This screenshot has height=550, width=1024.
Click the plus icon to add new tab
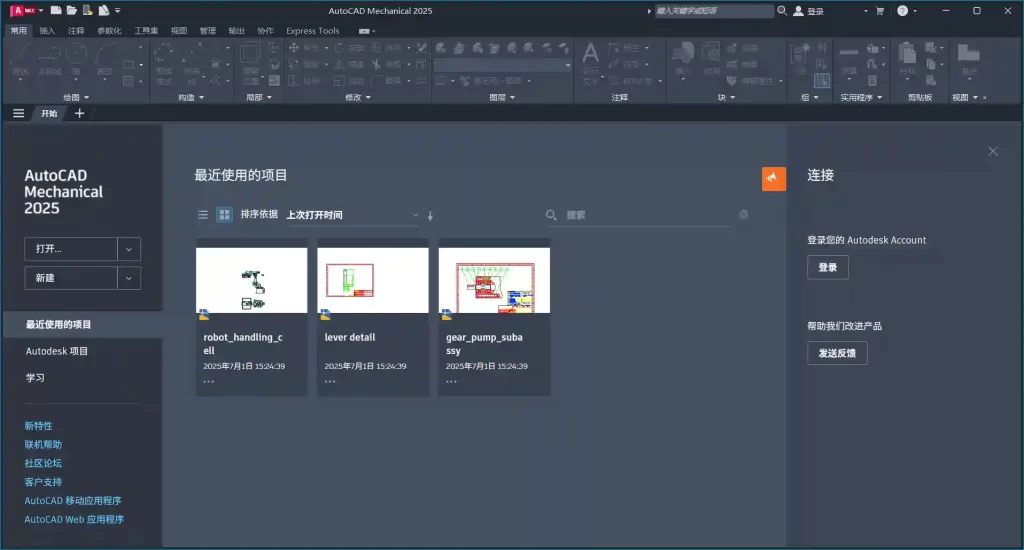point(80,113)
